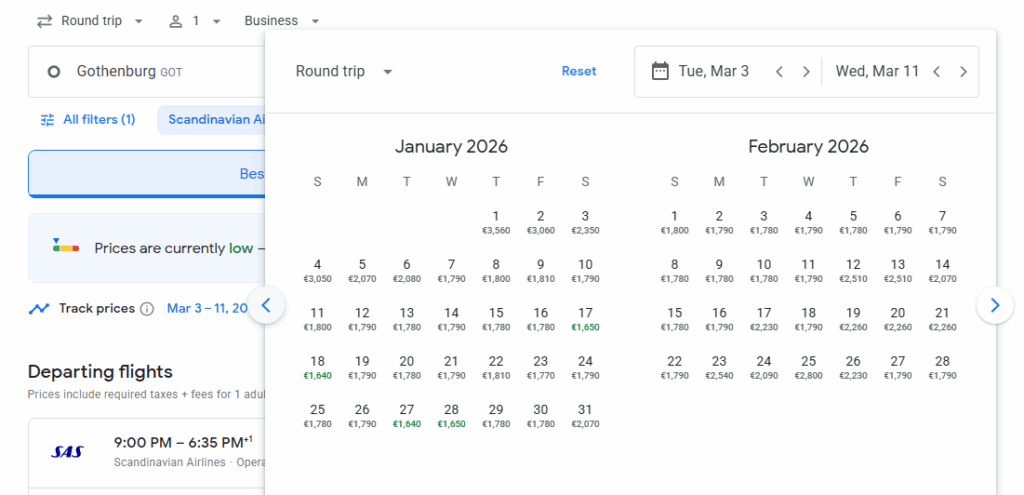Click next month arrow in calendar
The height and width of the screenshot is (495, 1024).
coord(994,306)
